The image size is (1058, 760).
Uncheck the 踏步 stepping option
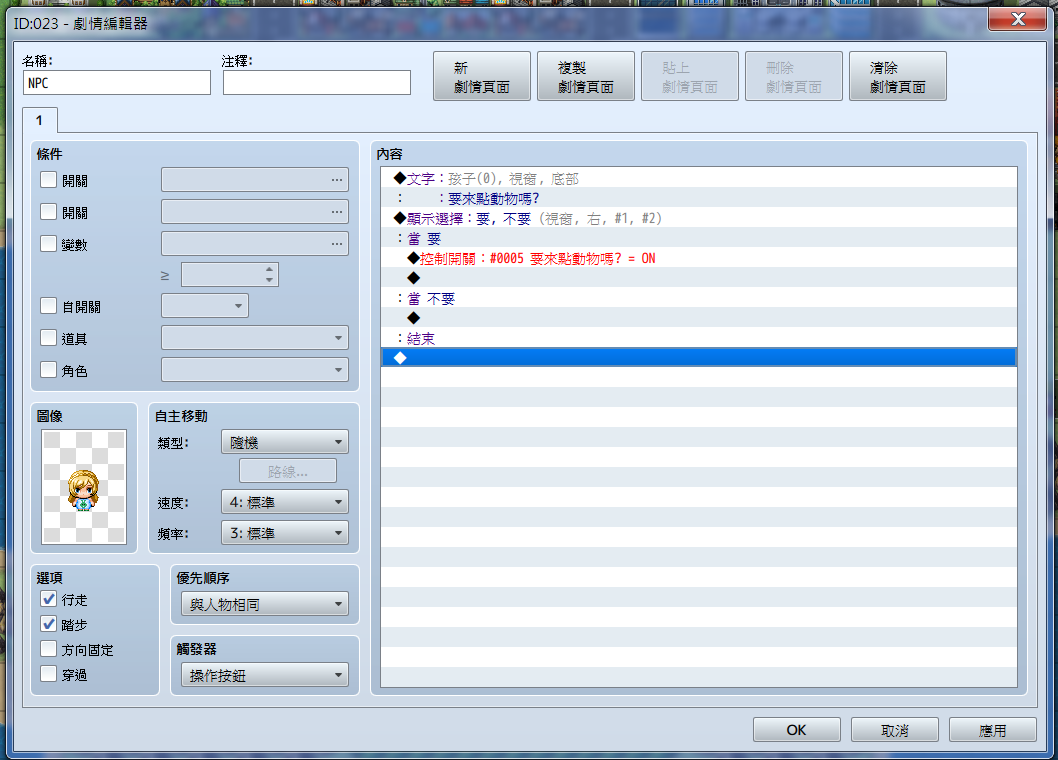[x=49, y=624]
